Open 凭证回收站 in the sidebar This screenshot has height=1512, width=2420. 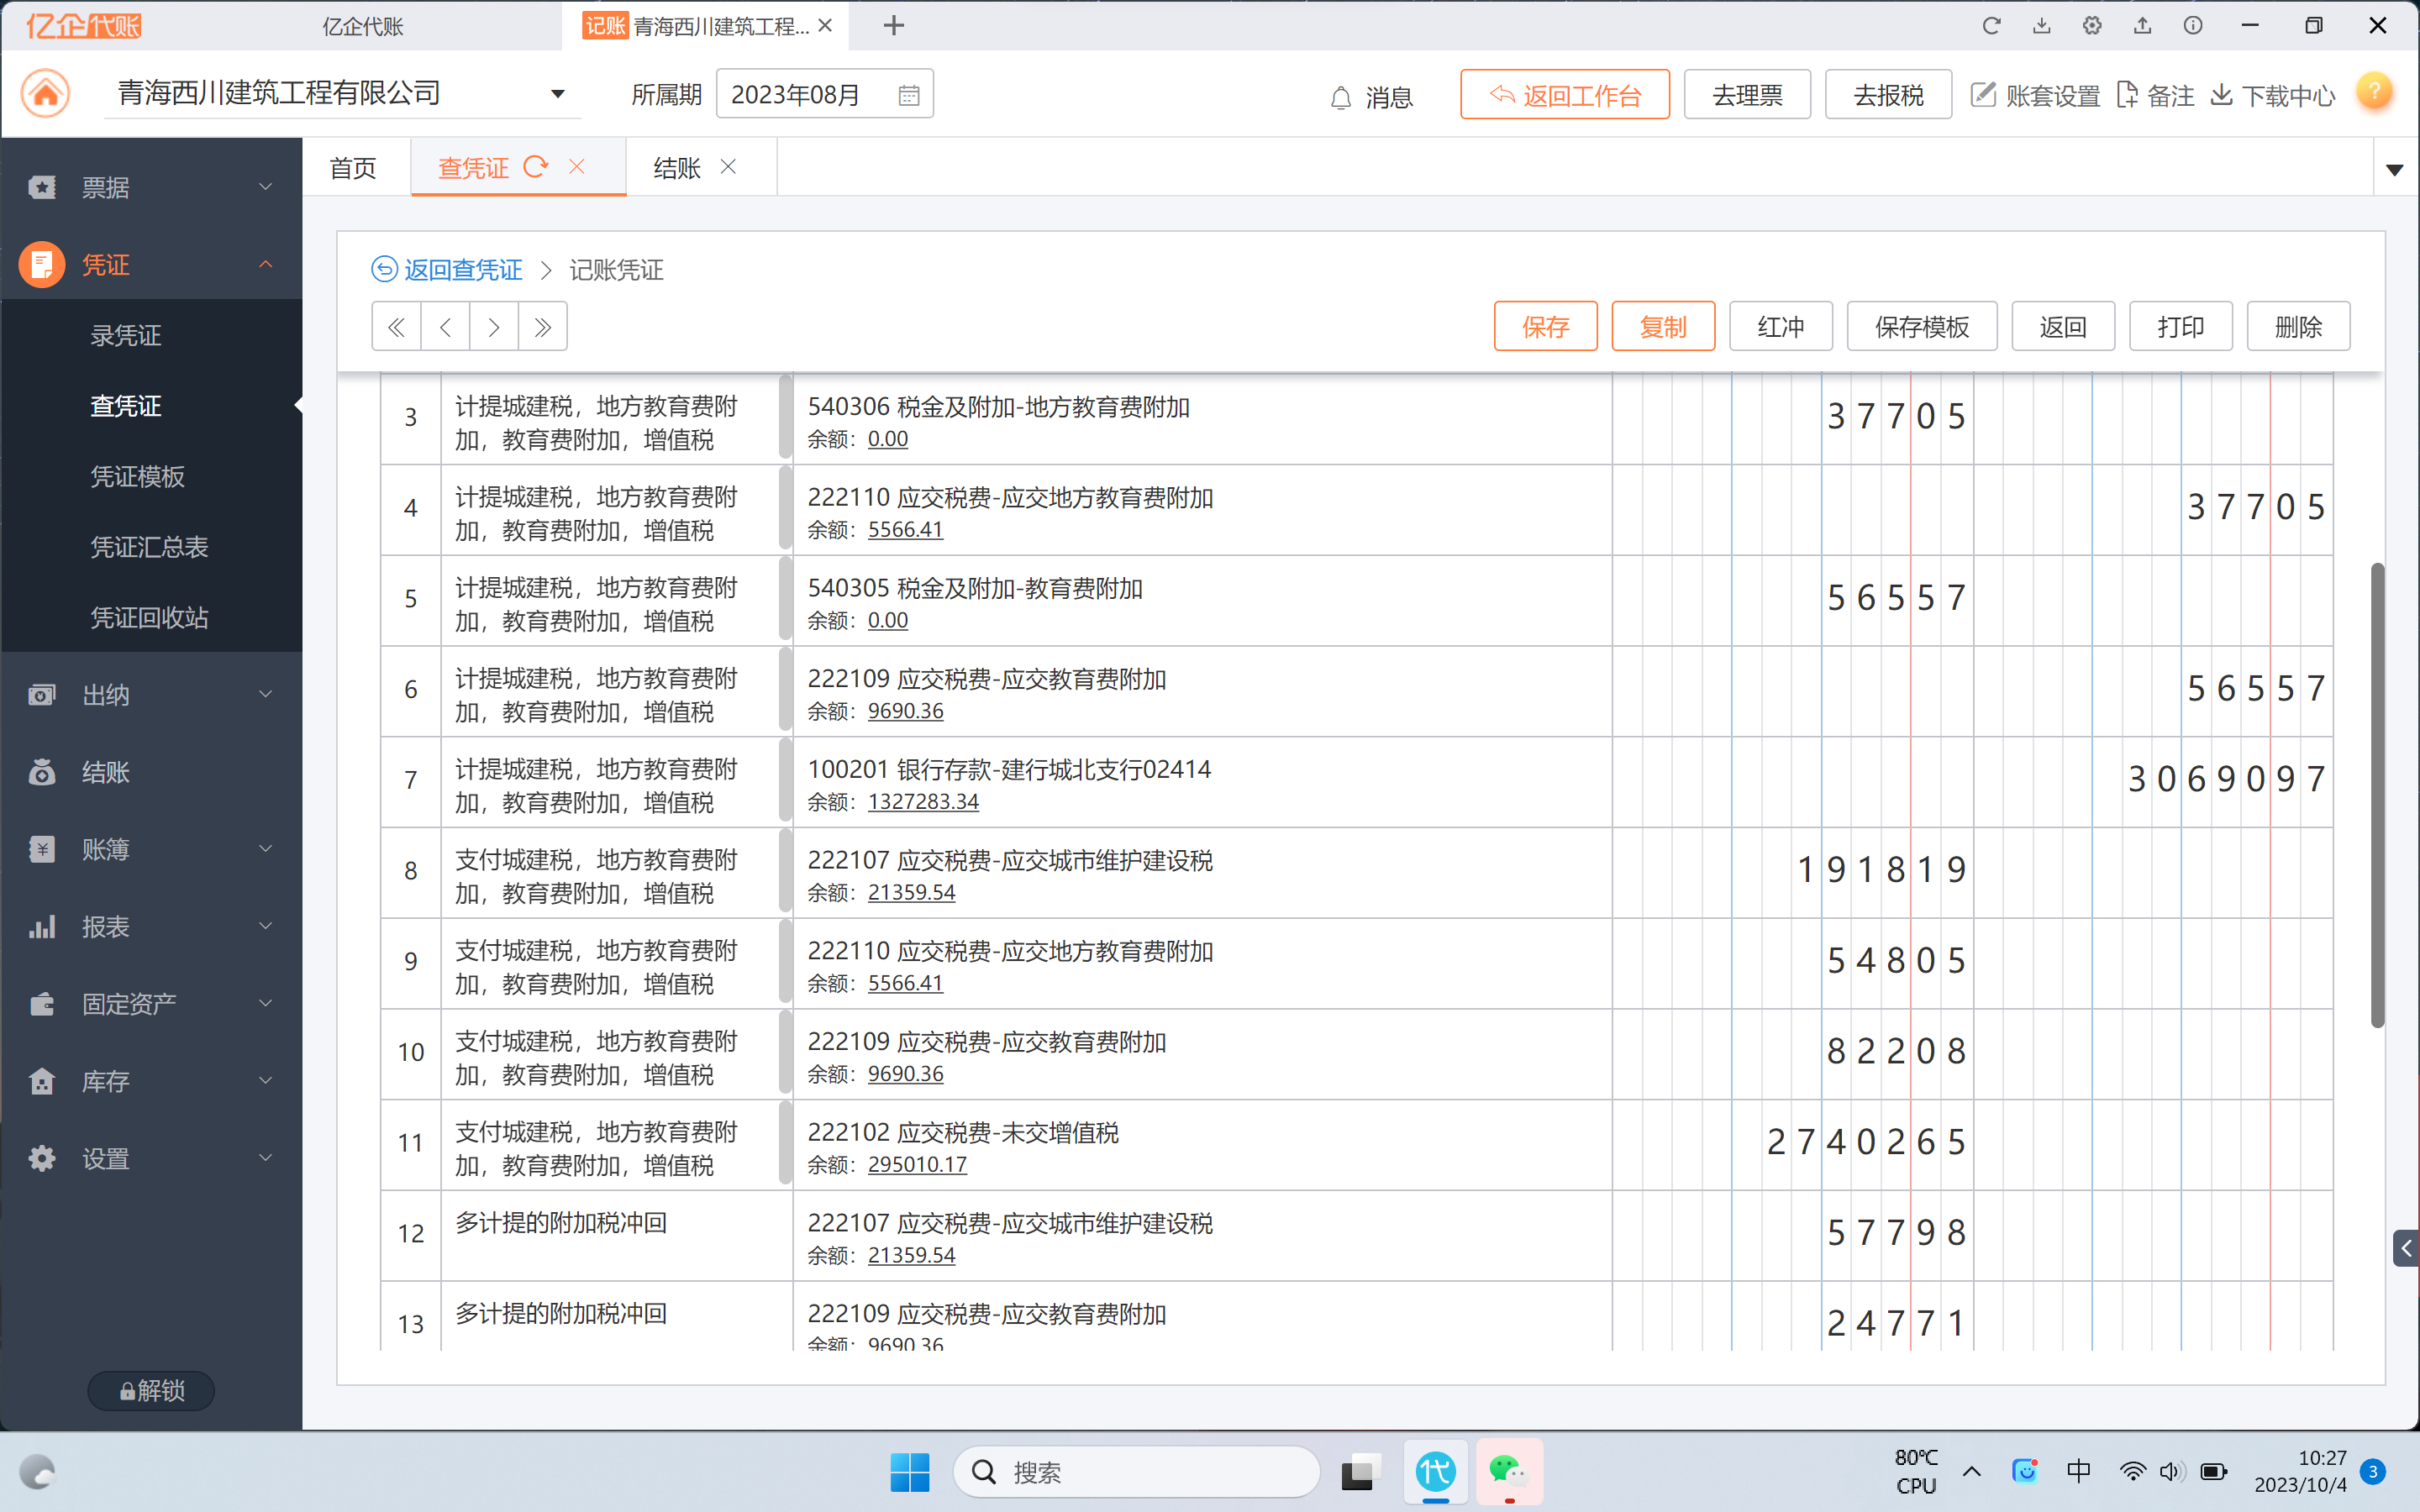150,617
